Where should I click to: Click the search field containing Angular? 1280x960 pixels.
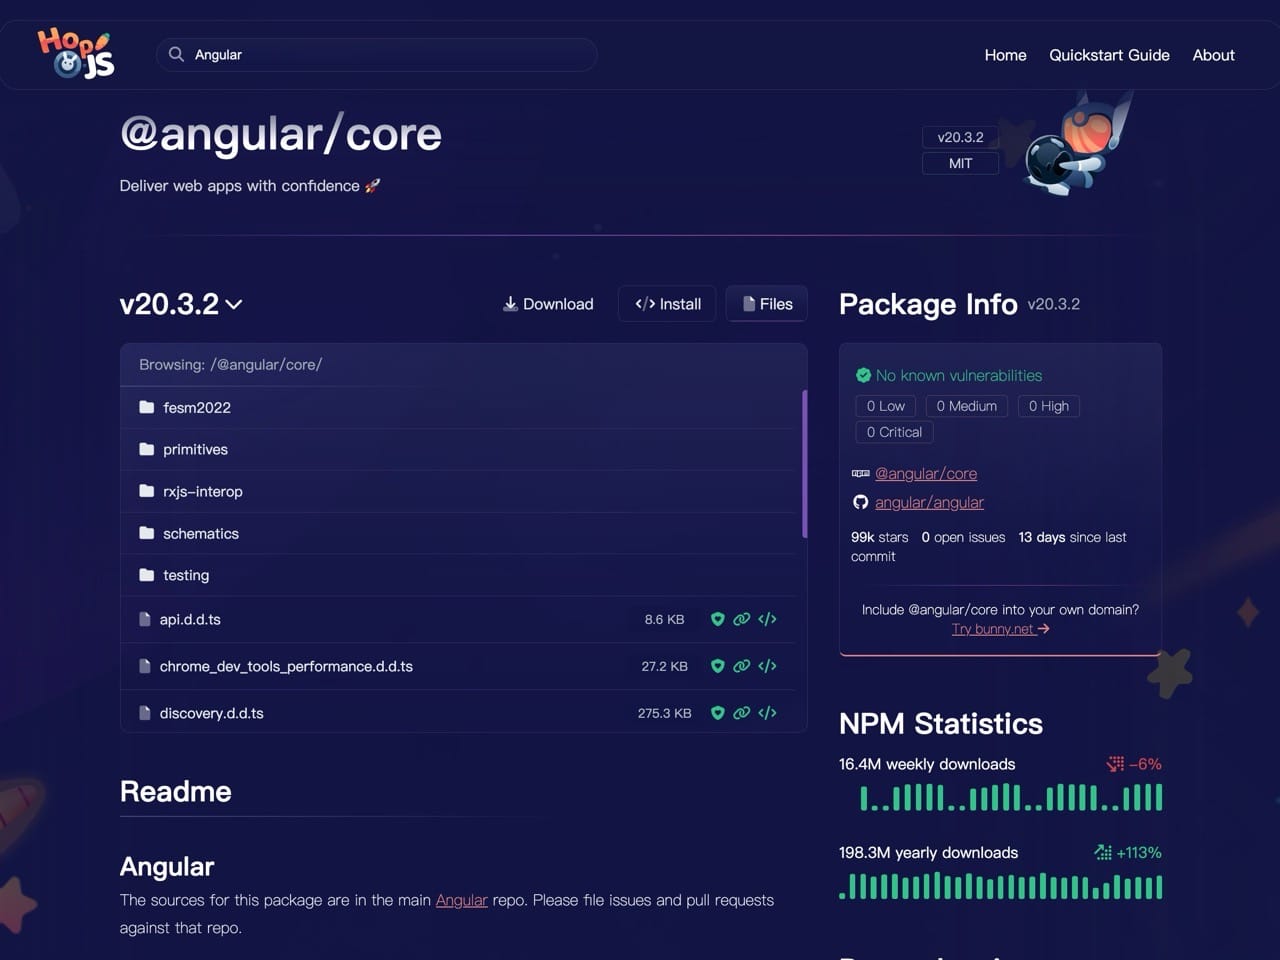coord(390,55)
